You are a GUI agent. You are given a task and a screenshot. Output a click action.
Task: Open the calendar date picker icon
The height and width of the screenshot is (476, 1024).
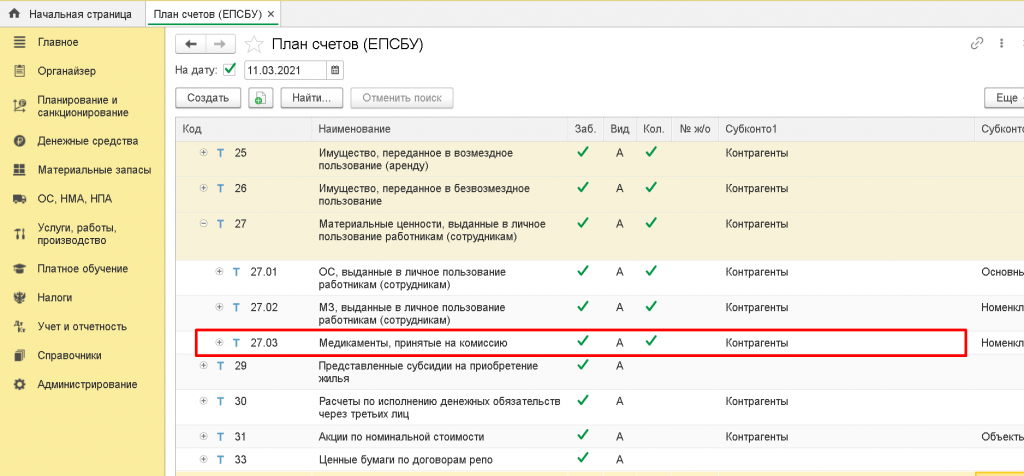point(335,70)
